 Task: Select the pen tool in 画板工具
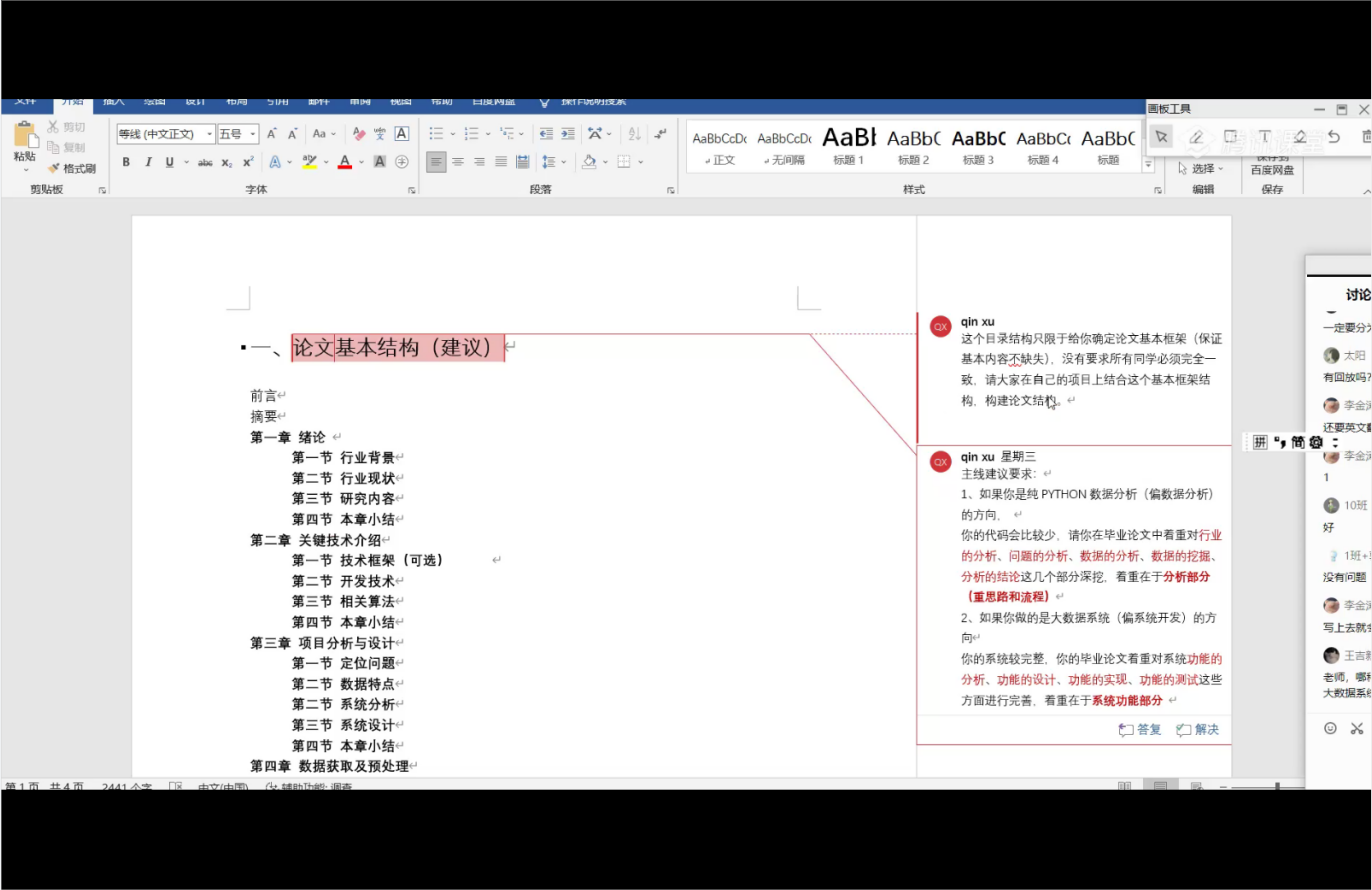(x=1195, y=137)
